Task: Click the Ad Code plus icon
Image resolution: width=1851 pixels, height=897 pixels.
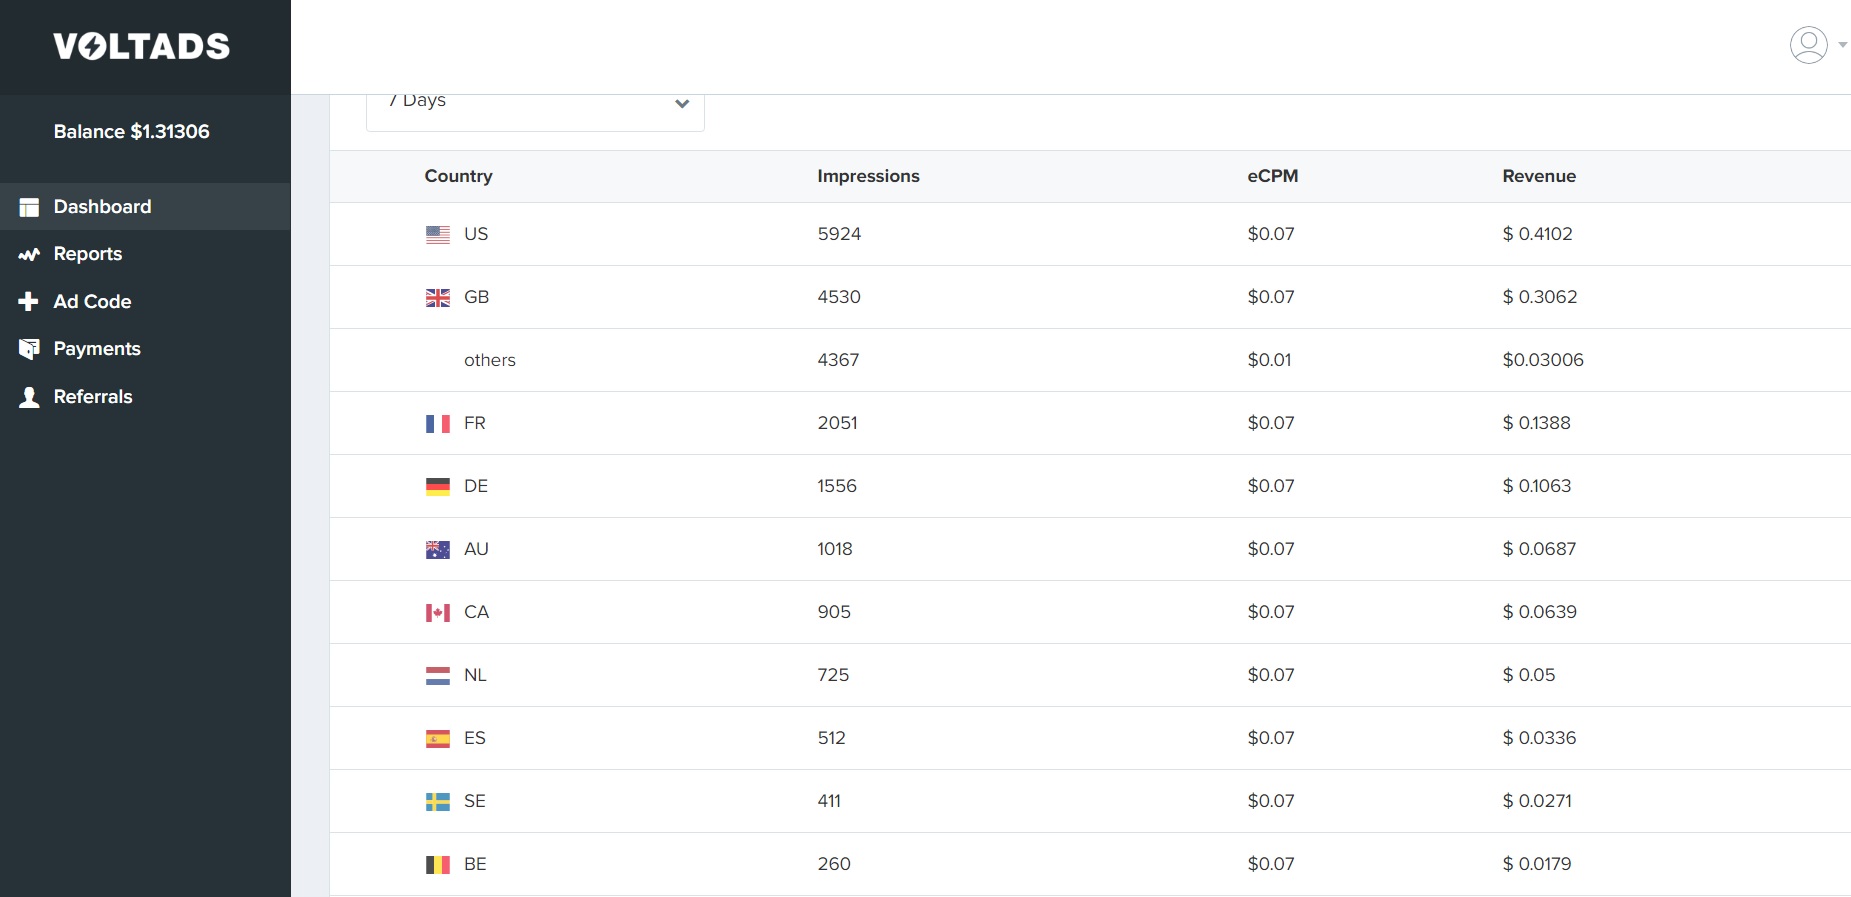Action: point(29,301)
